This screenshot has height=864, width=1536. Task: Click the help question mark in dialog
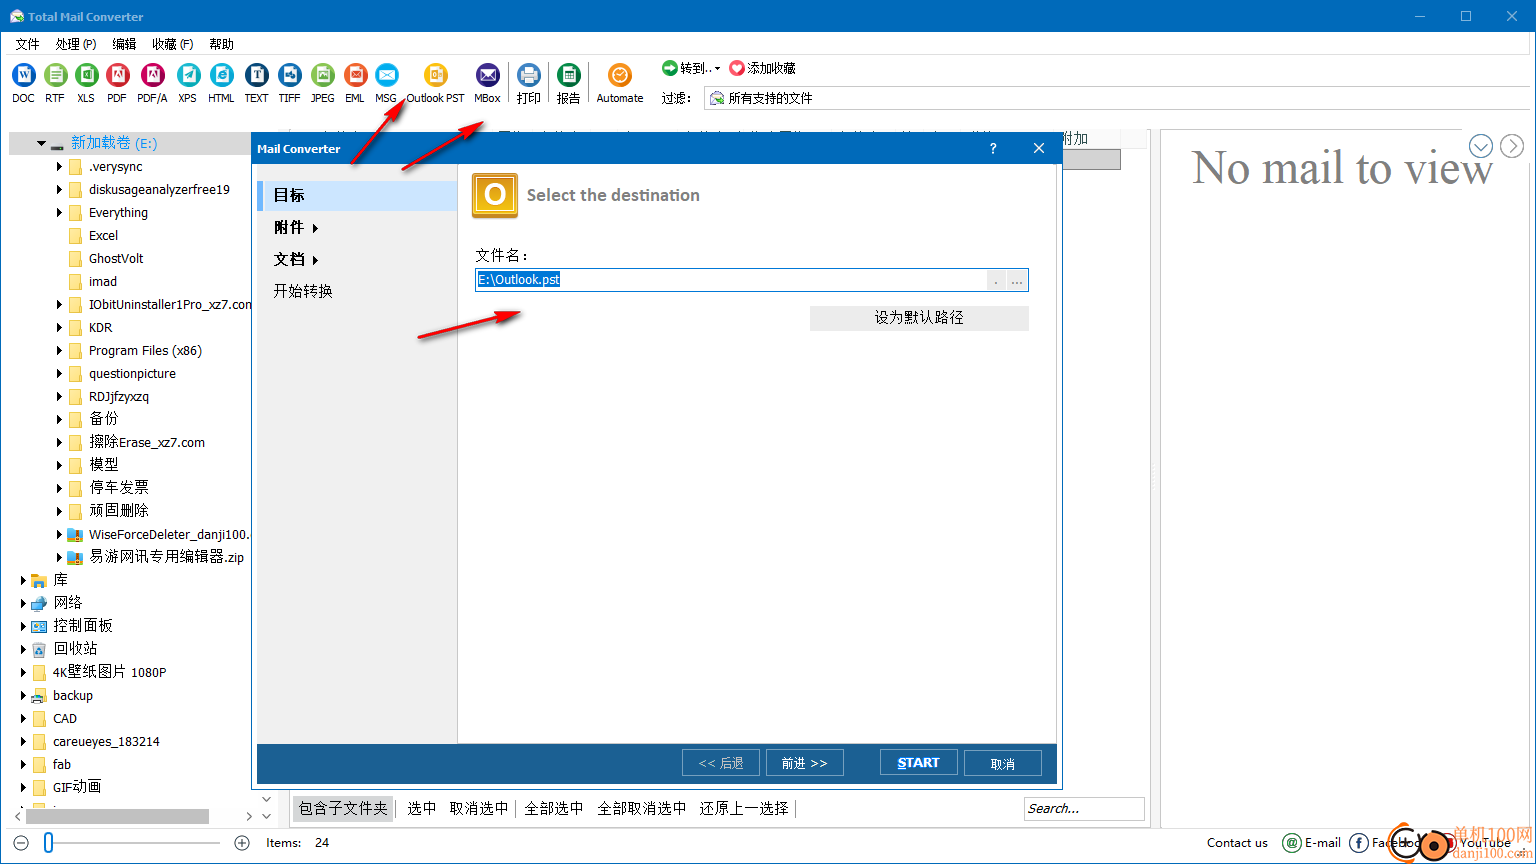(x=993, y=148)
